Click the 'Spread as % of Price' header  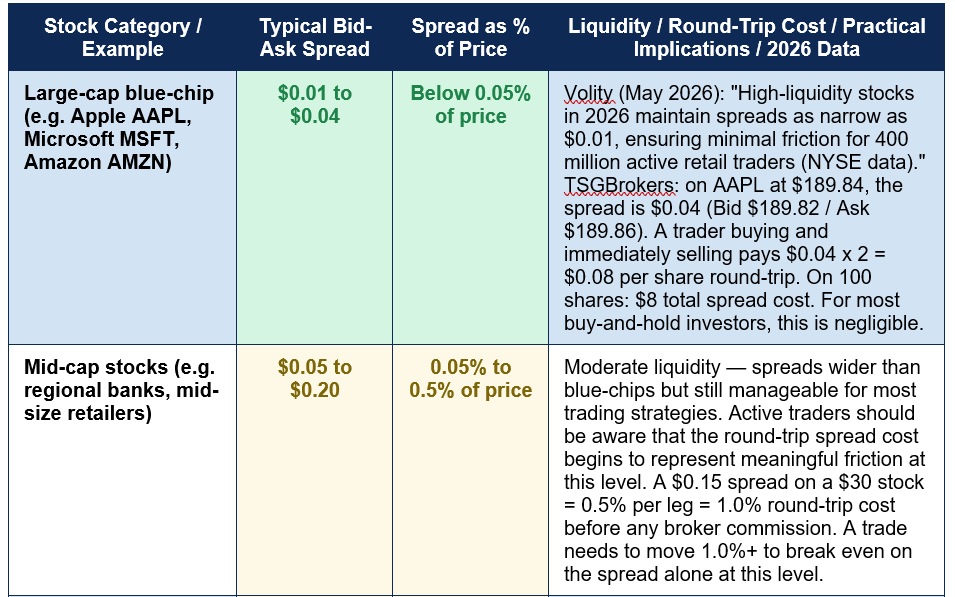click(470, 37)
